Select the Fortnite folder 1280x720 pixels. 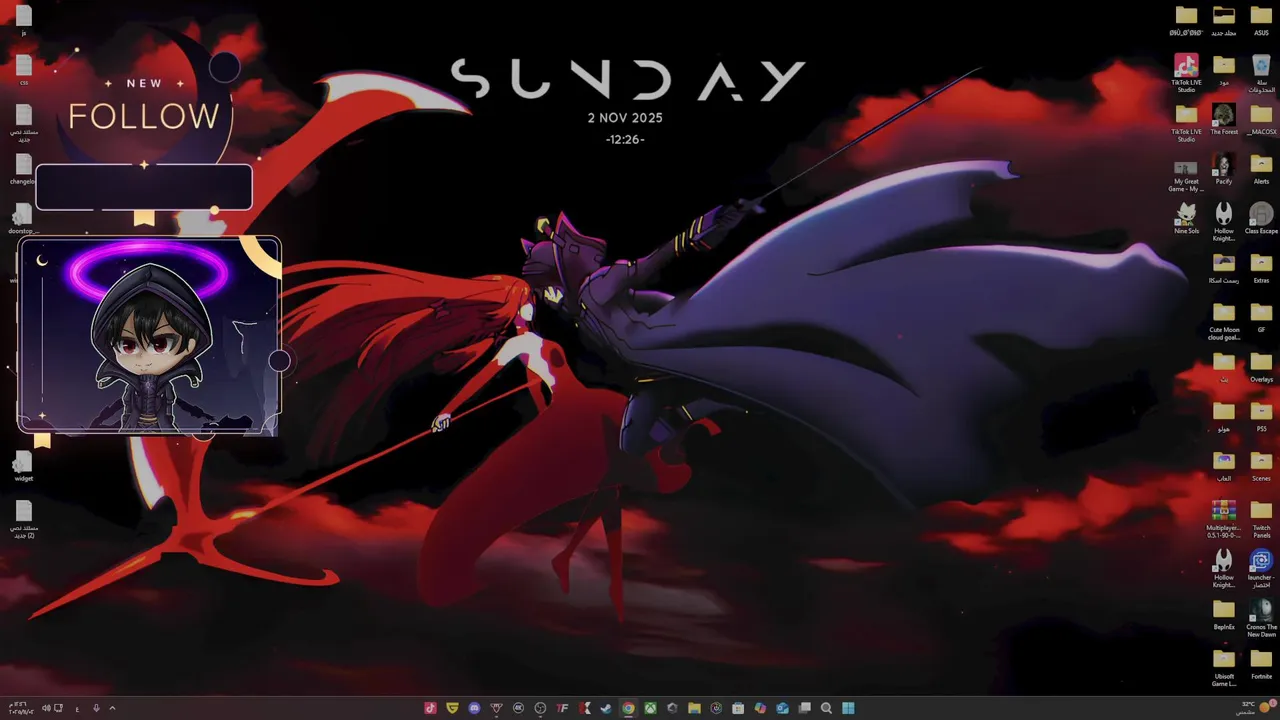tap(1261, 663)
